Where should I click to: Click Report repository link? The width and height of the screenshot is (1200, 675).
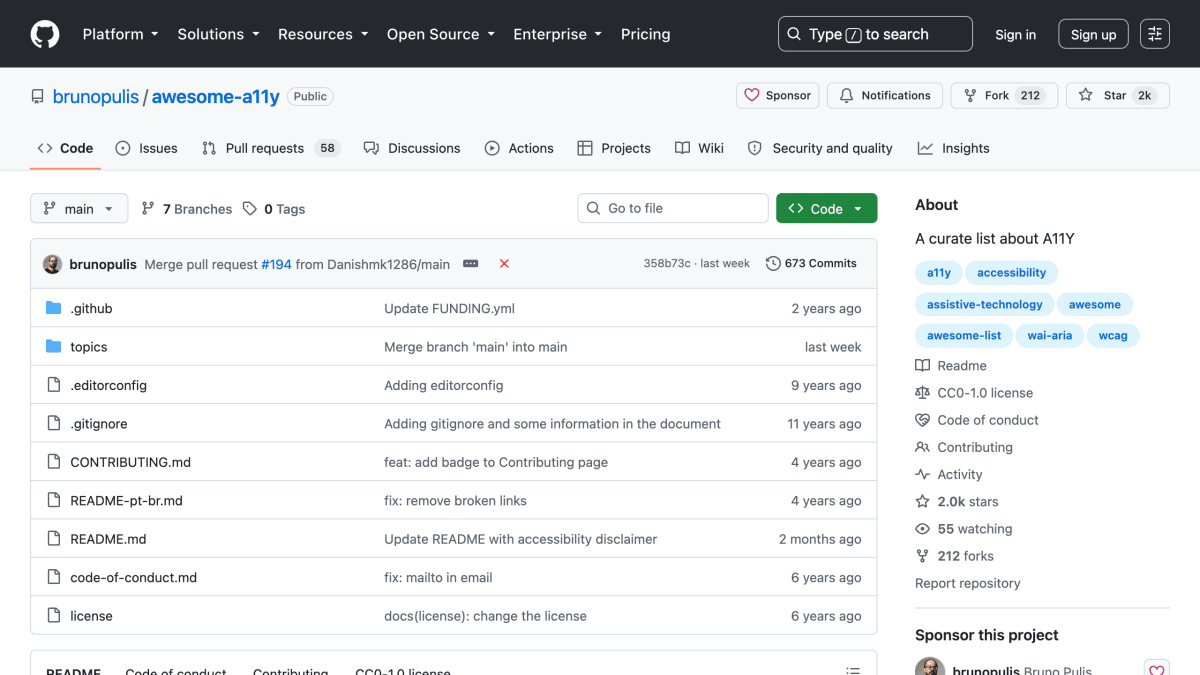967,583
